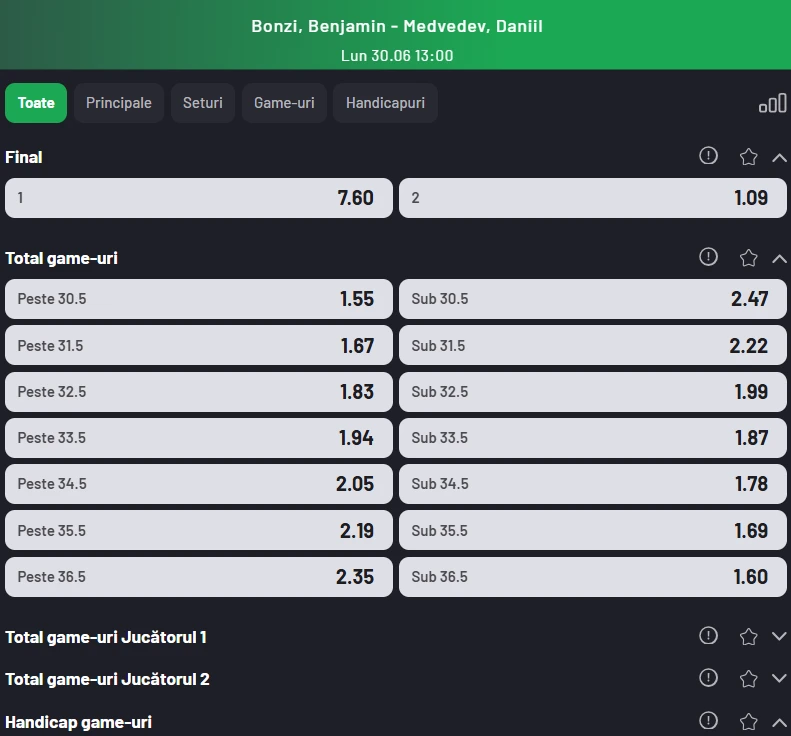The image size is (791, 736).
Task: Switch to the Seturi tab
Action: coord(203,103)
